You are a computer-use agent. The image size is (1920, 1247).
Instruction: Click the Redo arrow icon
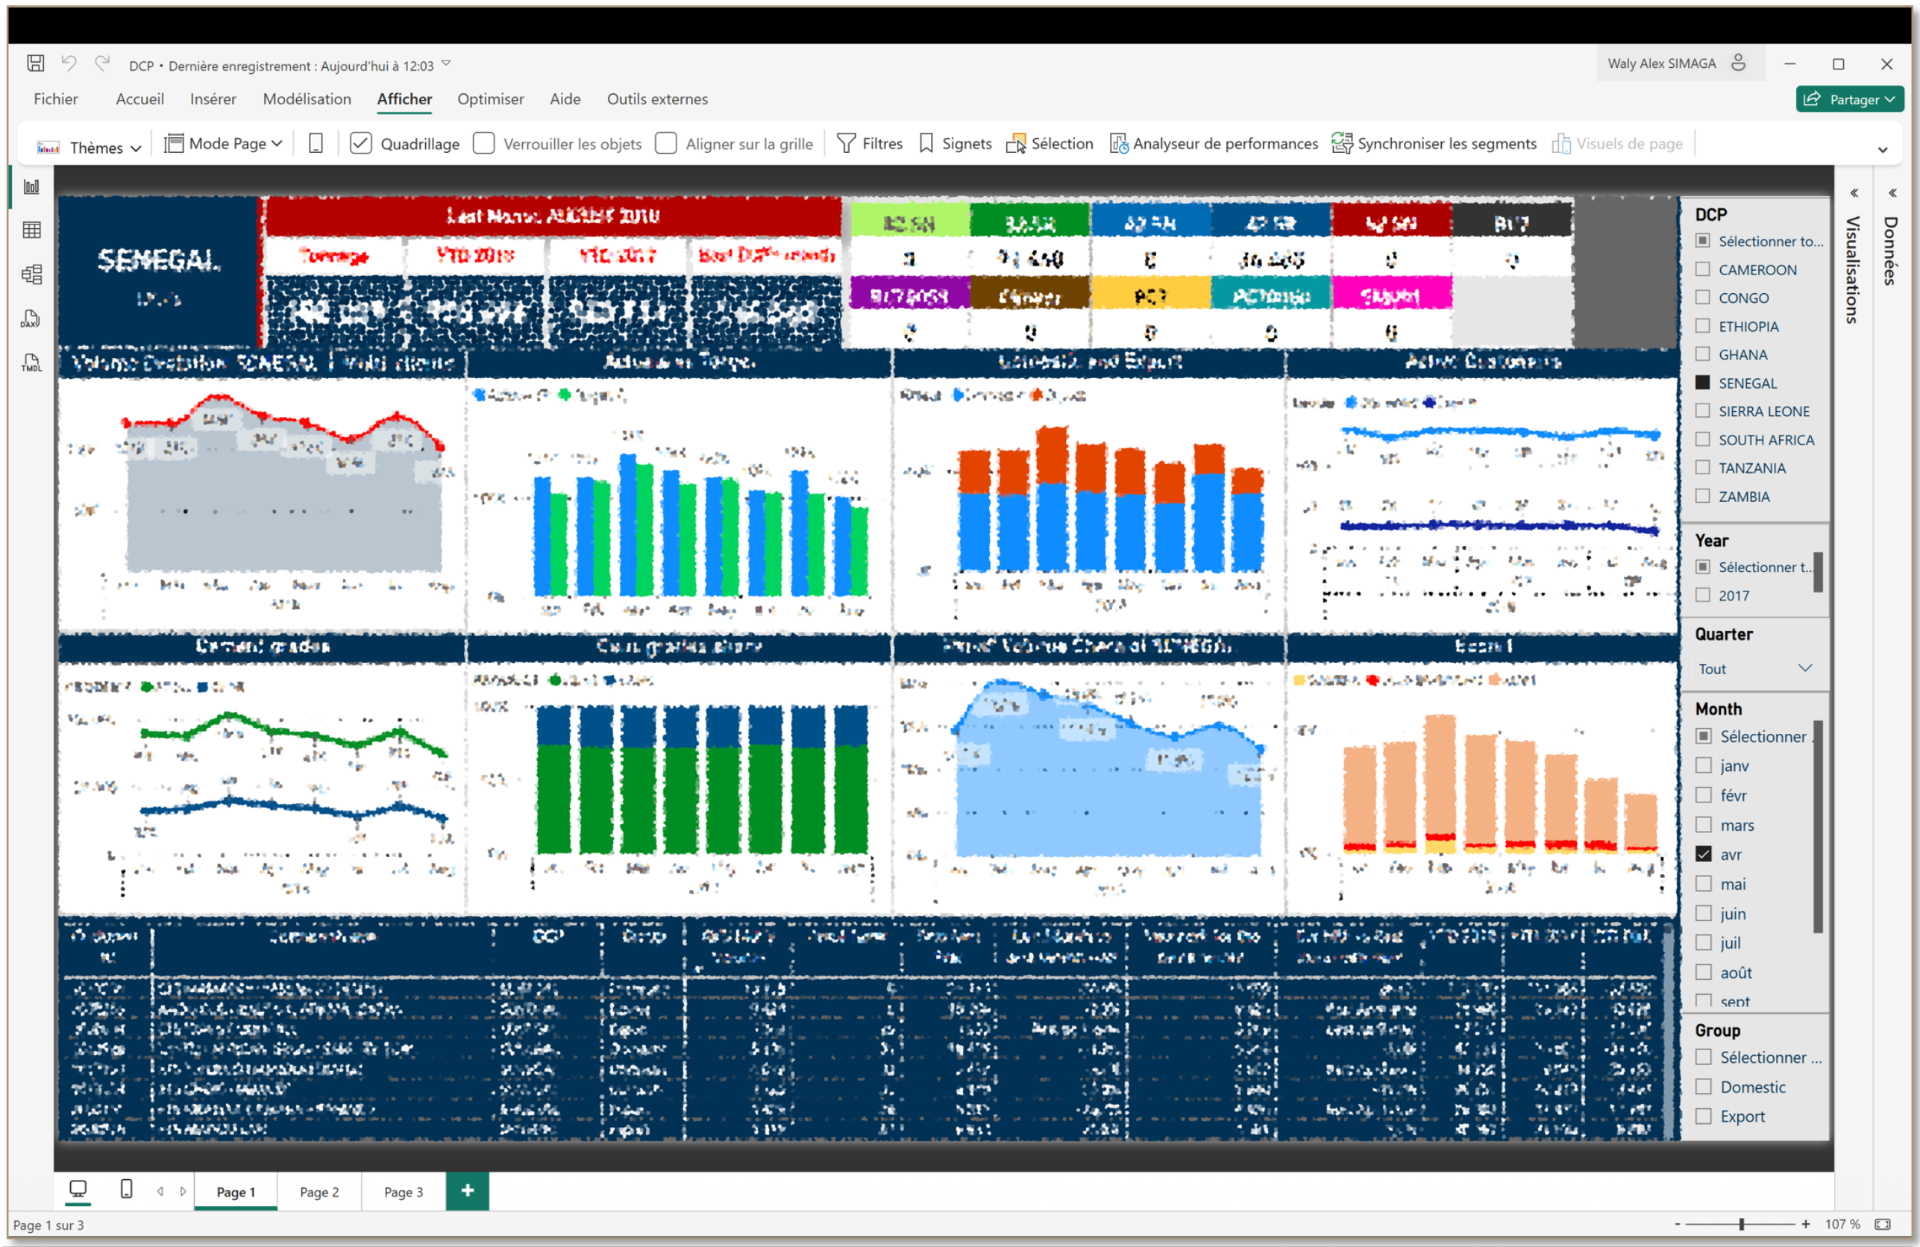(102, 64)
